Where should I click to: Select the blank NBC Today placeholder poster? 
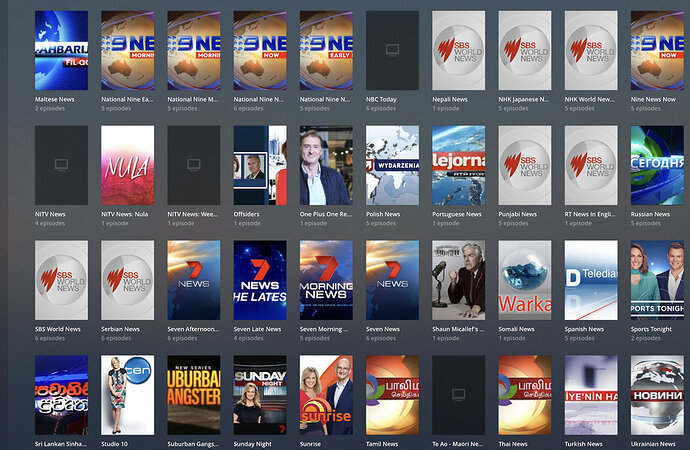click(x=393, y=51)
